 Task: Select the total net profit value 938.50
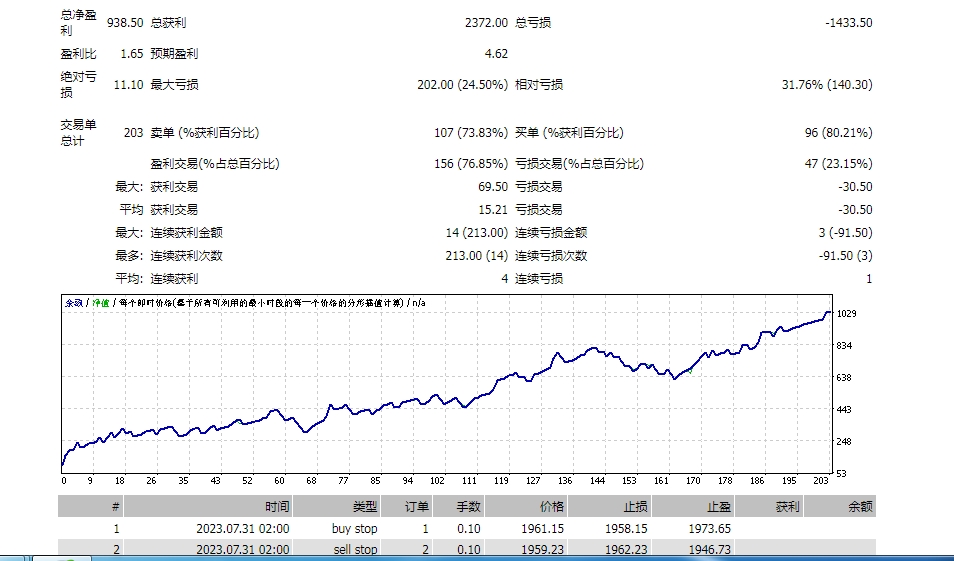click(x=125, y=23)
